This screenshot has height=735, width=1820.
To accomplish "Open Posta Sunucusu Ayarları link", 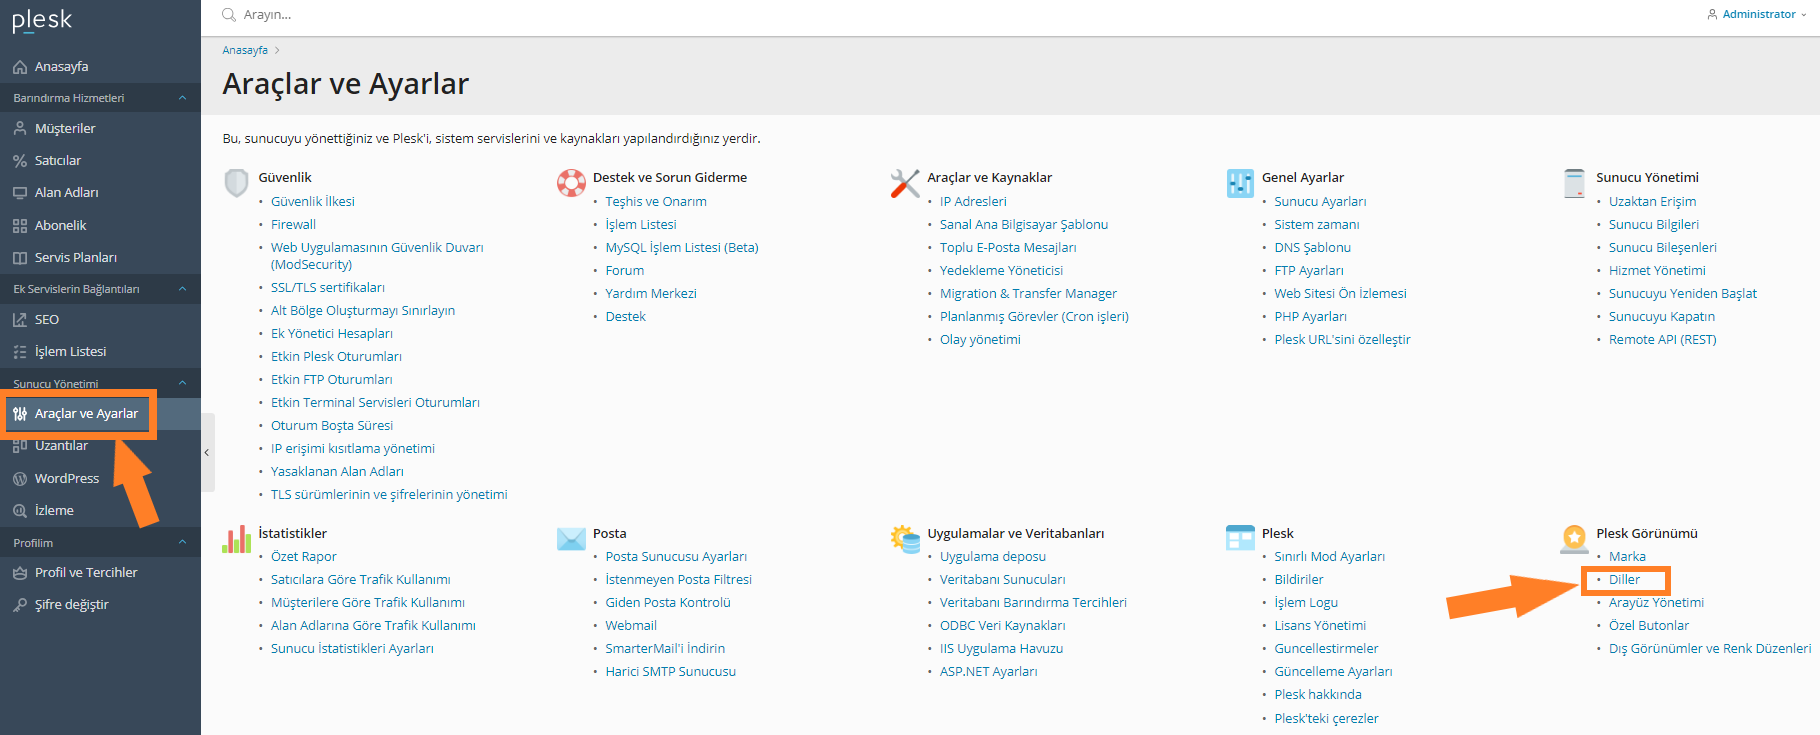I will point(676,557).
